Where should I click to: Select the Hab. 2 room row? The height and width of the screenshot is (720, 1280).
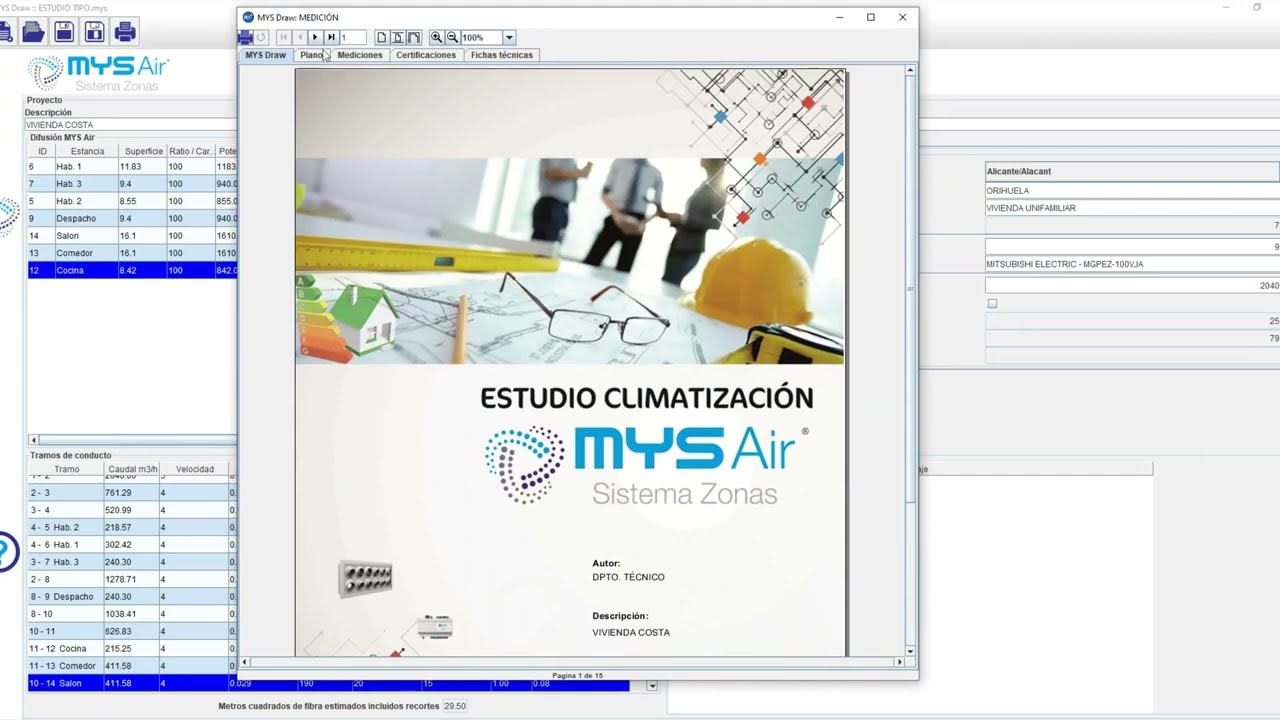(132, 201)
